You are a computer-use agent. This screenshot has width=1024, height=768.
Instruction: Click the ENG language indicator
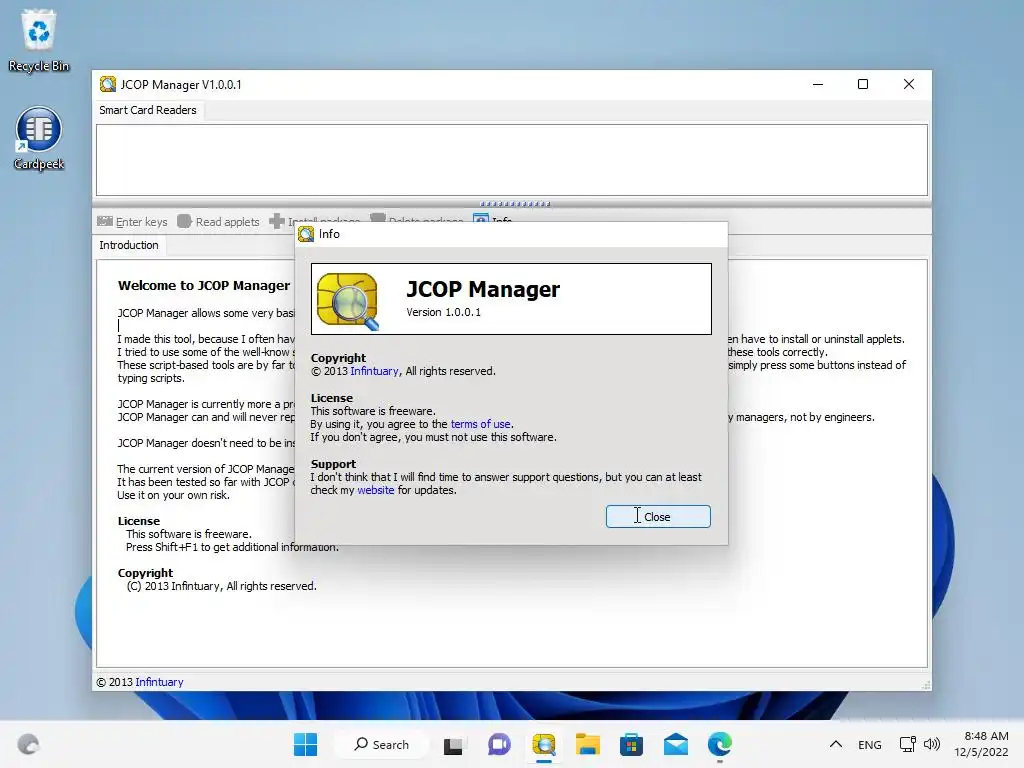[870, 744]
